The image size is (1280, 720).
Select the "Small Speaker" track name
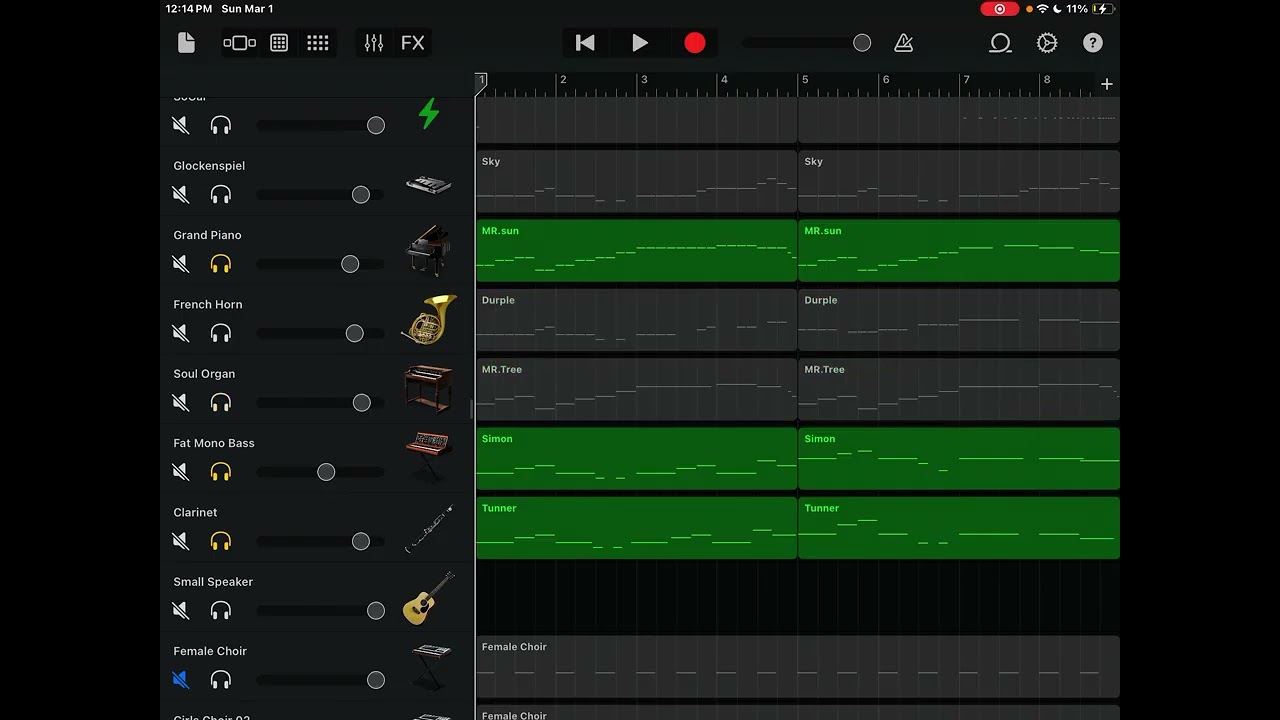[x=213, y=582]
